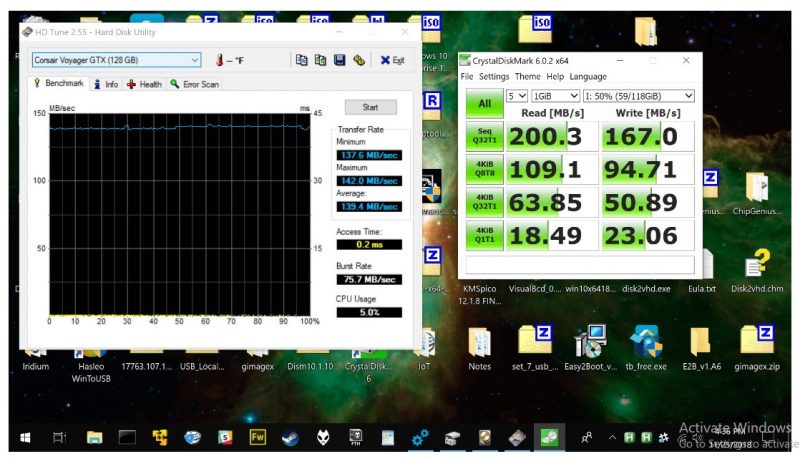
Task: Click the 4KiB Q8T8 read value 109.1
Action: click(551, 169)
